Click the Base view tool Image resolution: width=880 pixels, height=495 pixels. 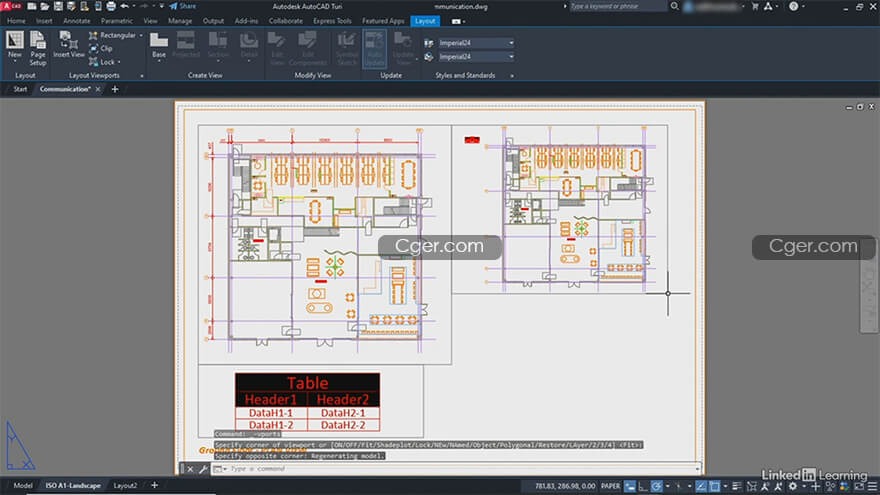click(159, 46)
